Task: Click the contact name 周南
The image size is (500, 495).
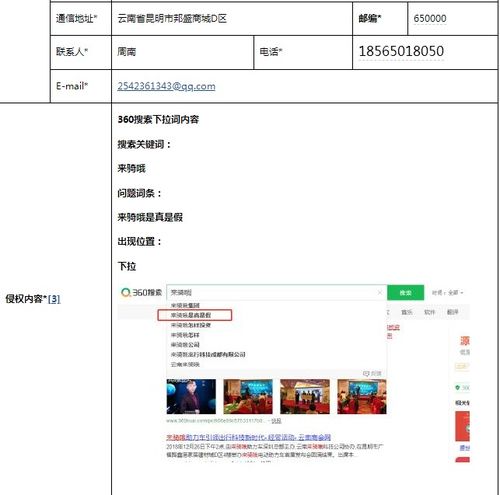Action: click(126, 52)
